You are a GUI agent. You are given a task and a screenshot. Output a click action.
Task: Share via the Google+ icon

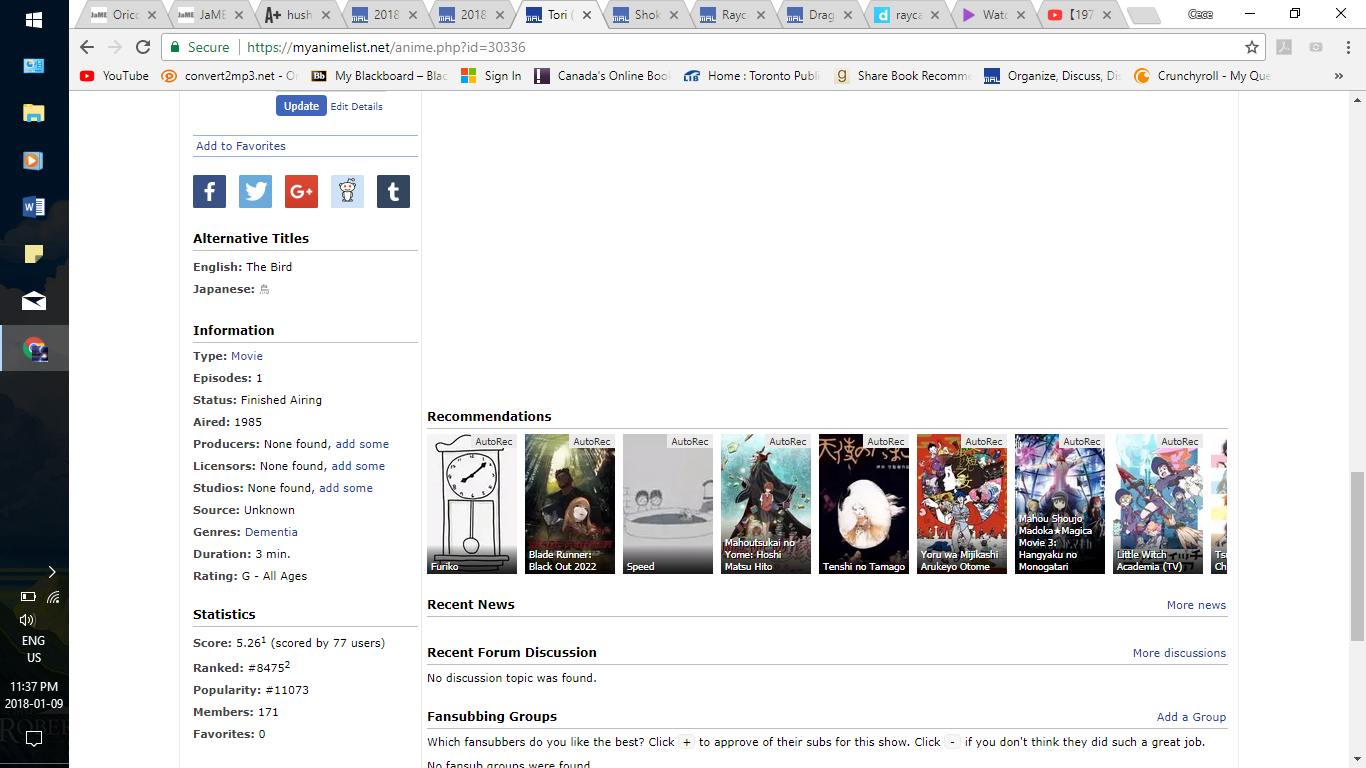pos(301,192)
